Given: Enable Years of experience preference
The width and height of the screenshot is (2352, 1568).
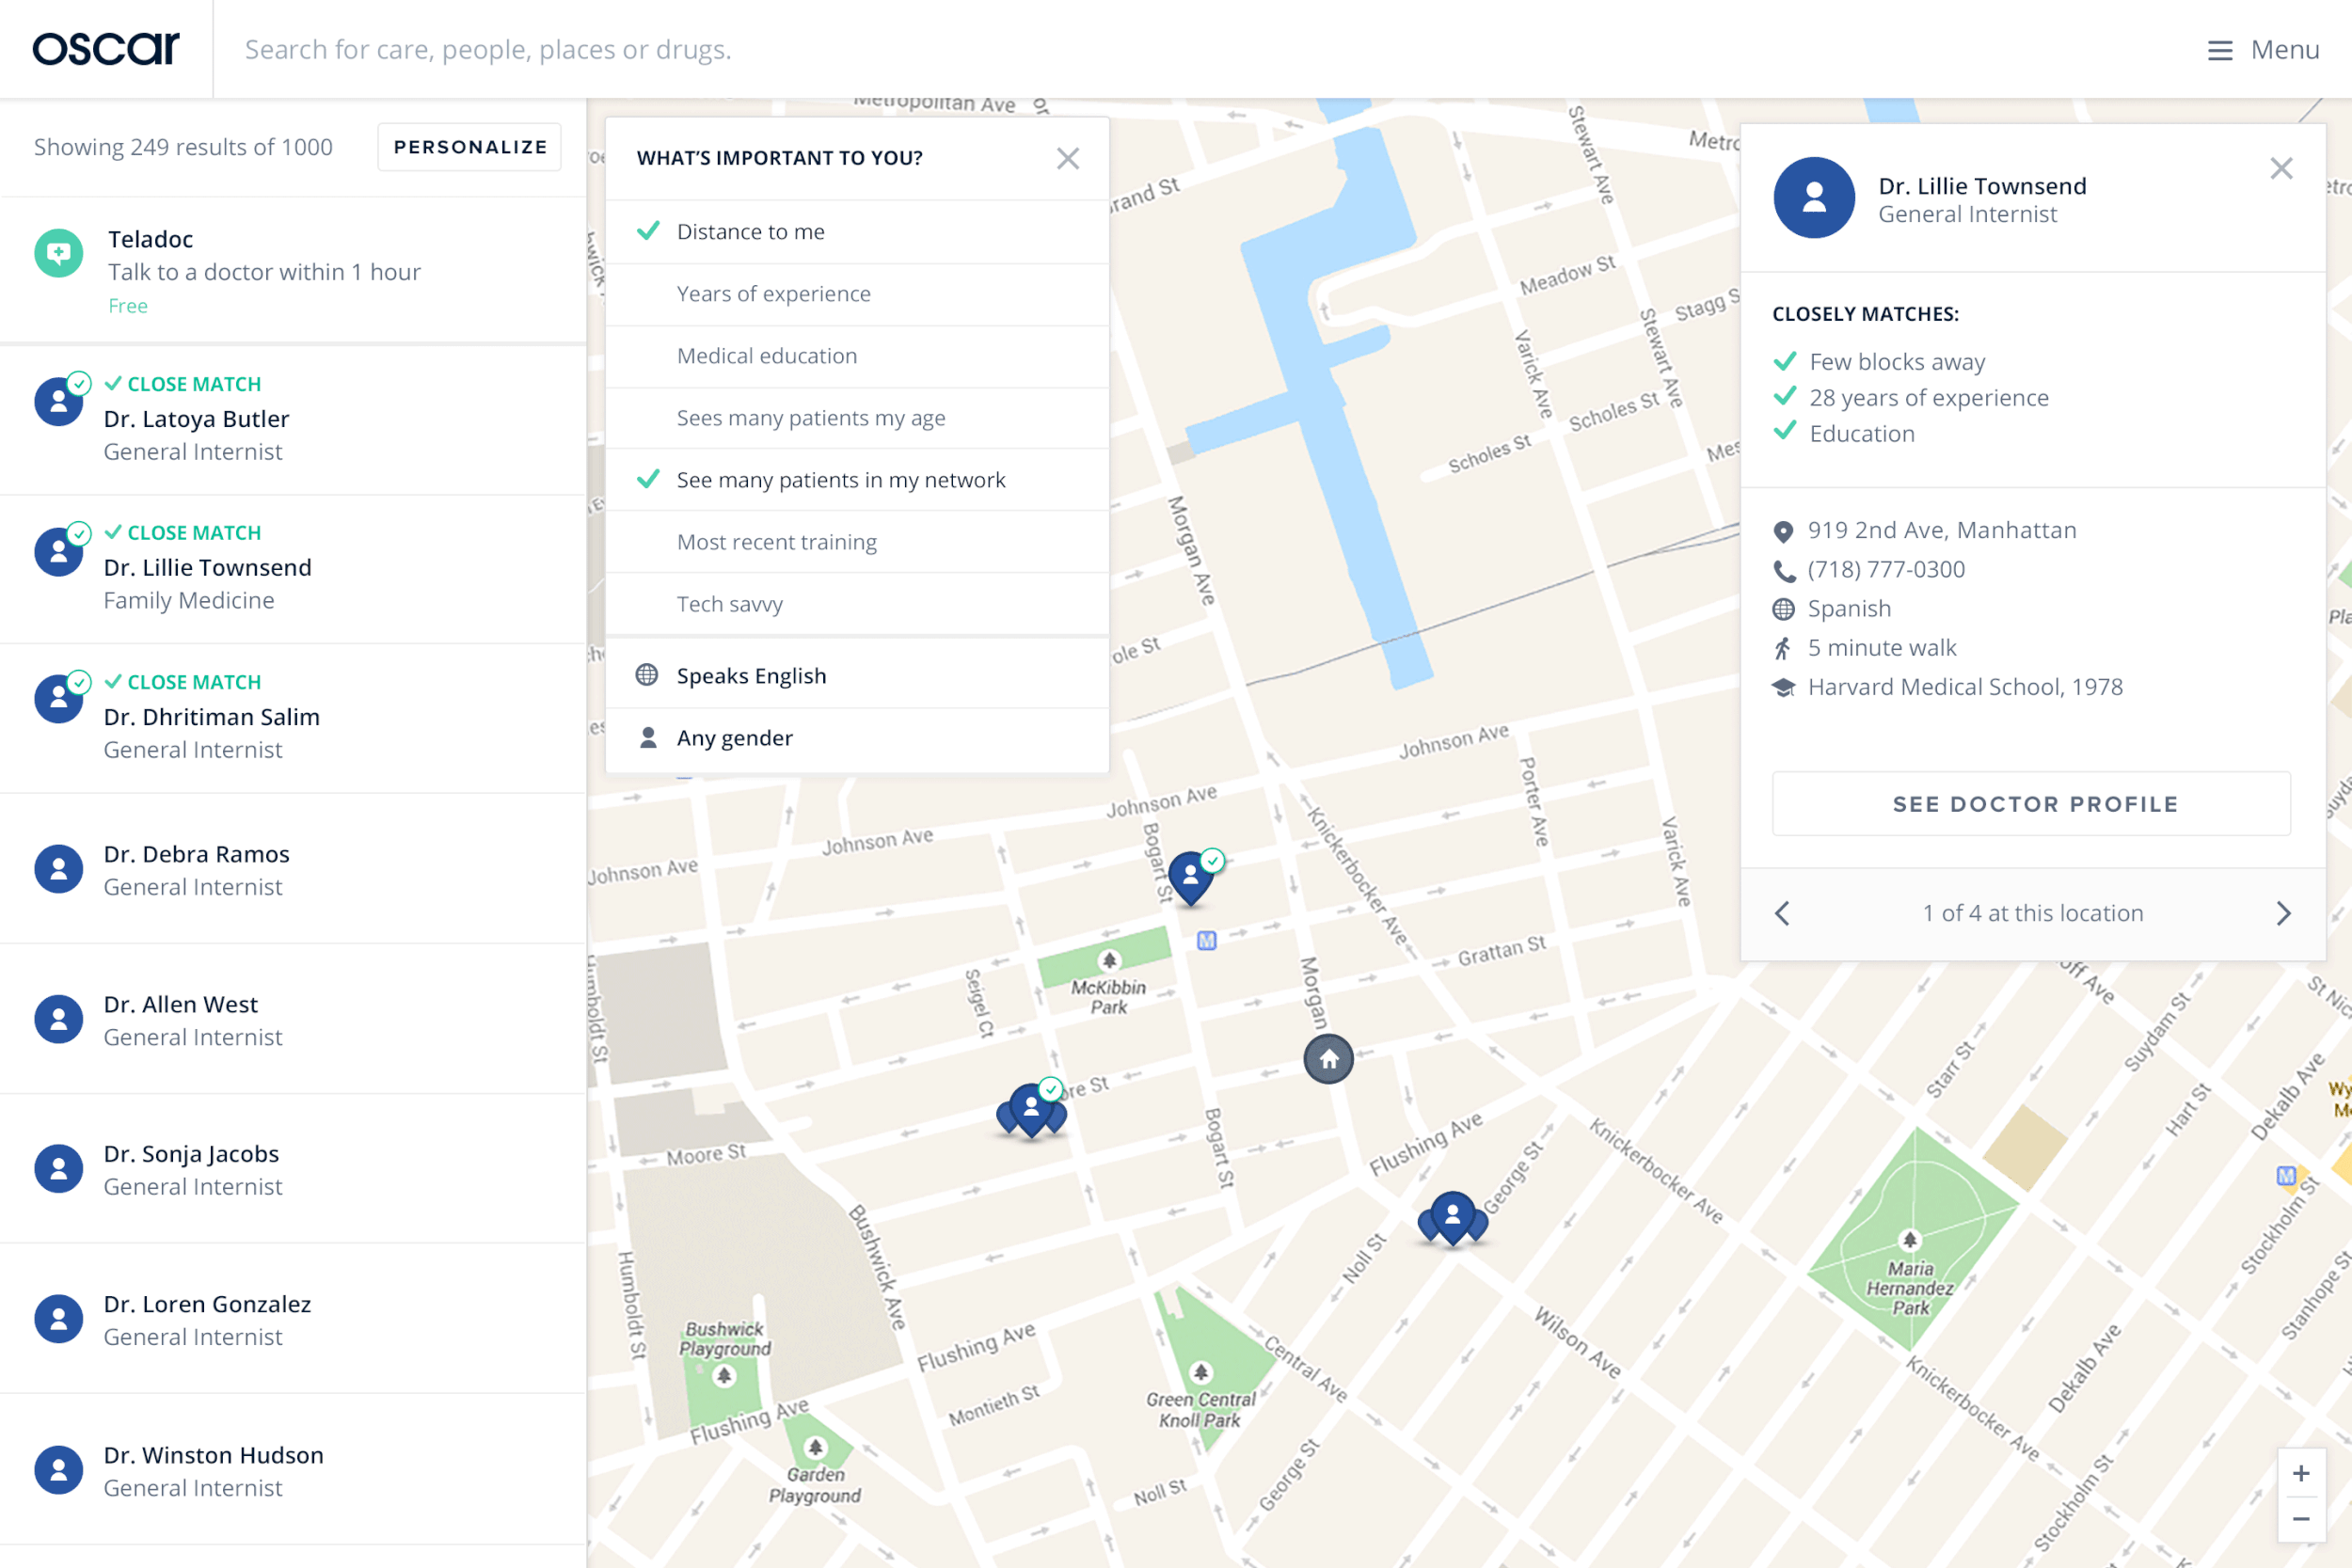Looking at the screenshot, I should tap(773, 294).
